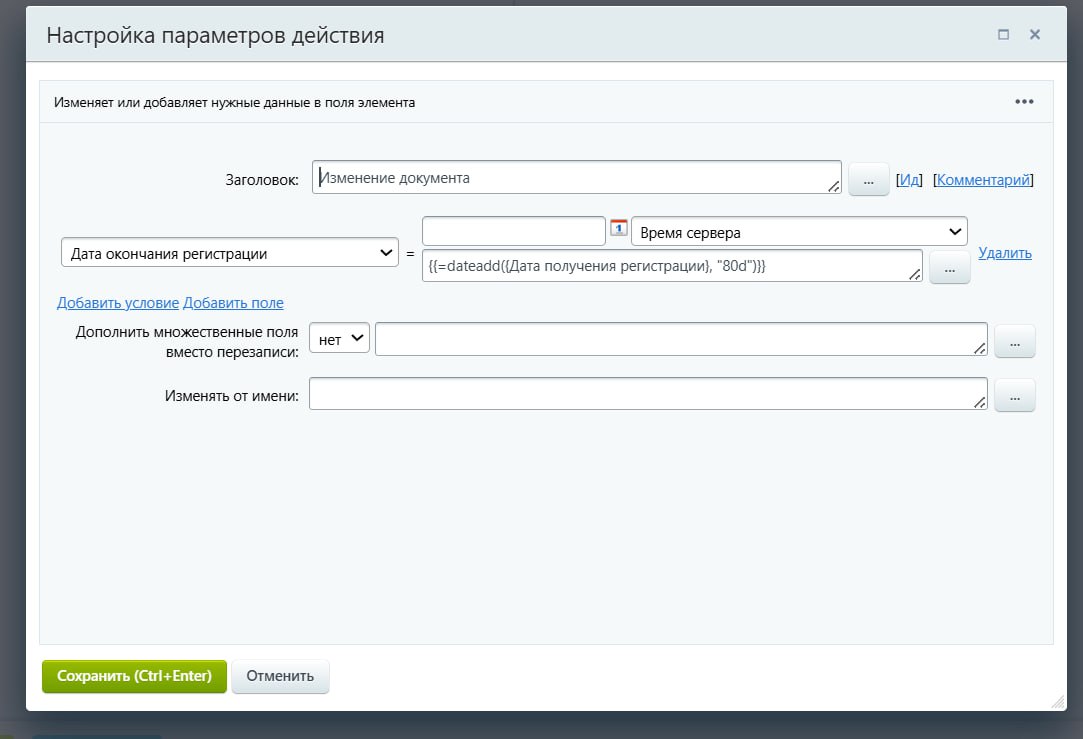The height and width of the screenshot is (739, 1083).
Task: Click the Добавить условие link
Action: (x=118, y=303)
